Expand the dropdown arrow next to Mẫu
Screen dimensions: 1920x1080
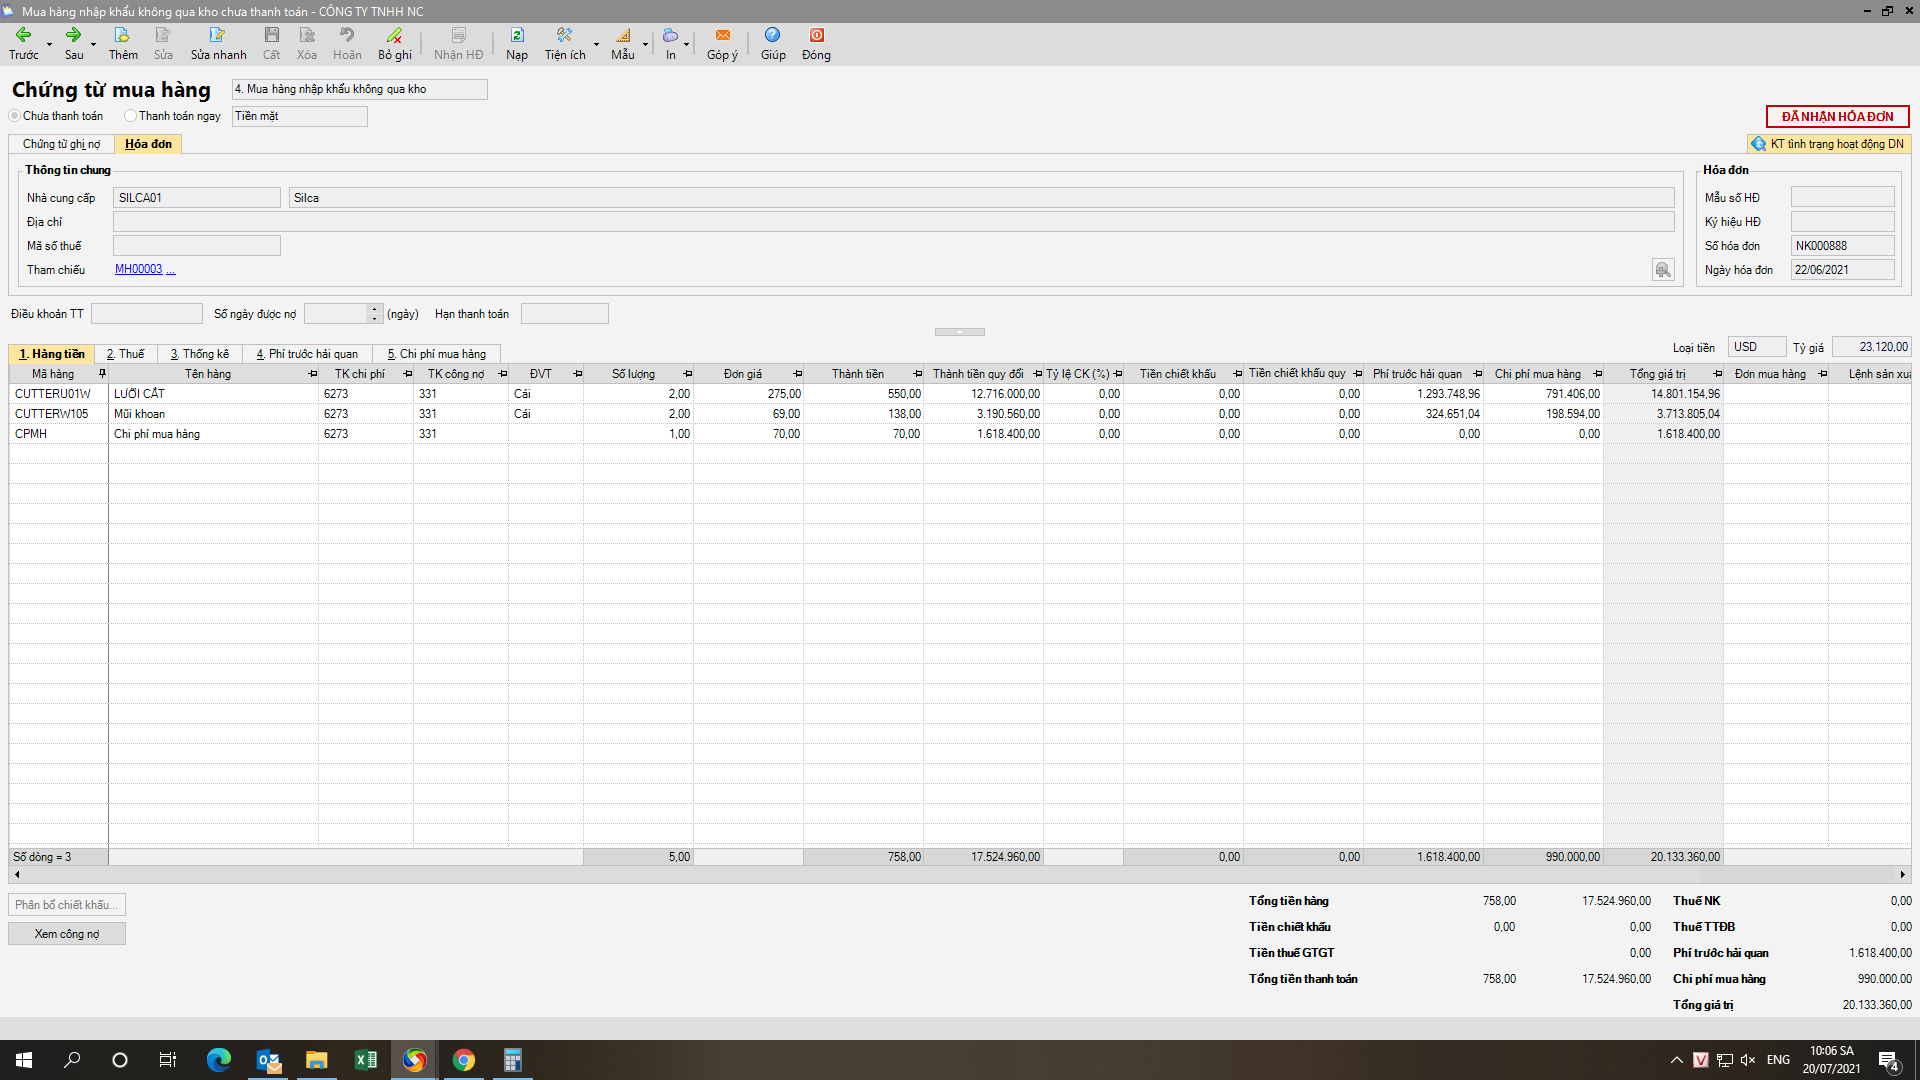[x=646, y=44]
